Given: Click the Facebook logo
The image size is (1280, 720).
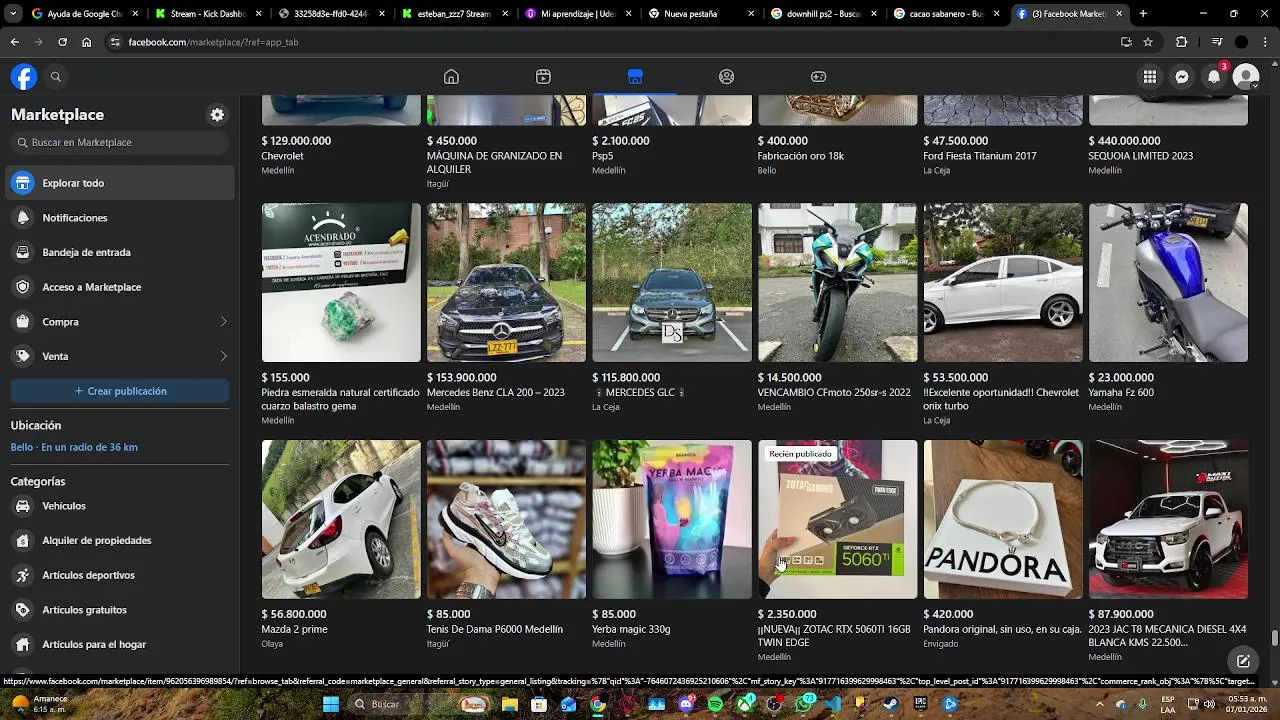Looking at the screenshot, I should point(24,77).
